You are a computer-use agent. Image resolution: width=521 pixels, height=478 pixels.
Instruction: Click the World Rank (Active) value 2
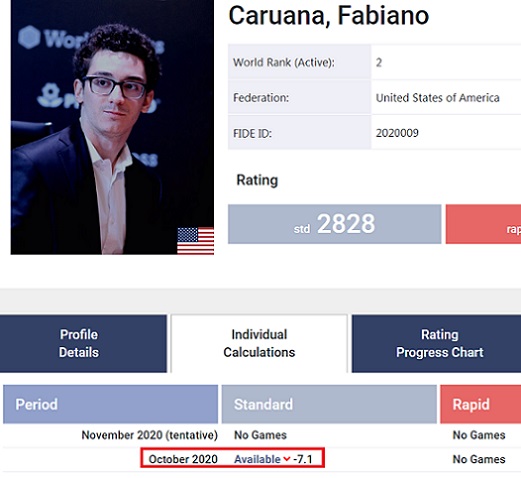[379, 62]
